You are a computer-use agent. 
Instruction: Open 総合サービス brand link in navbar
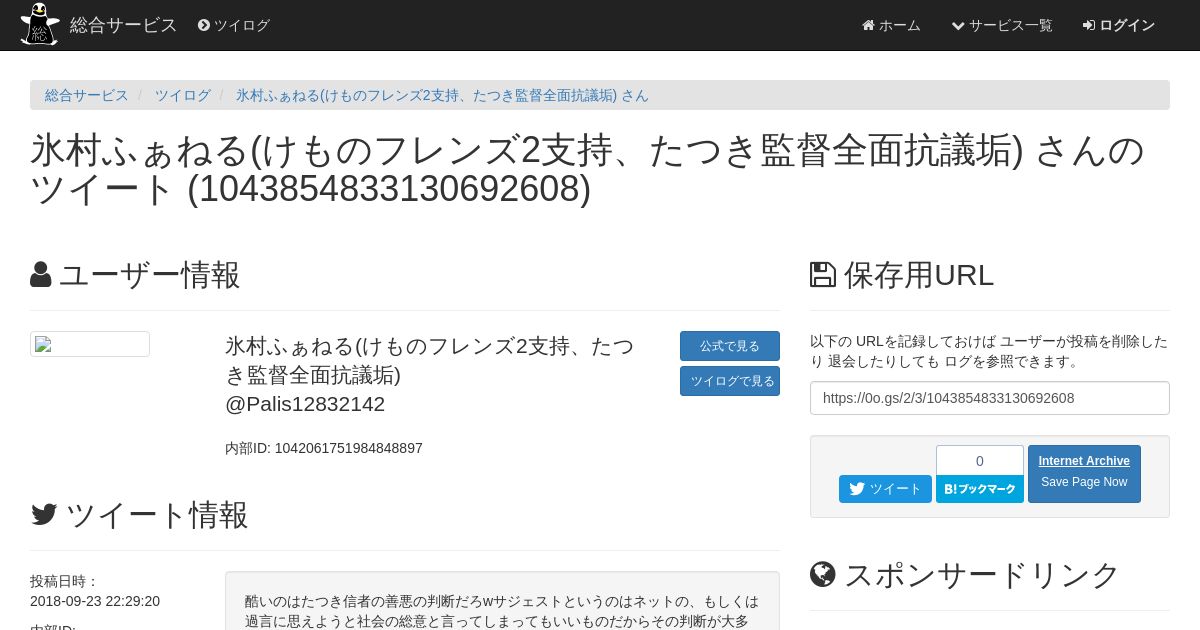coord(123,25)
